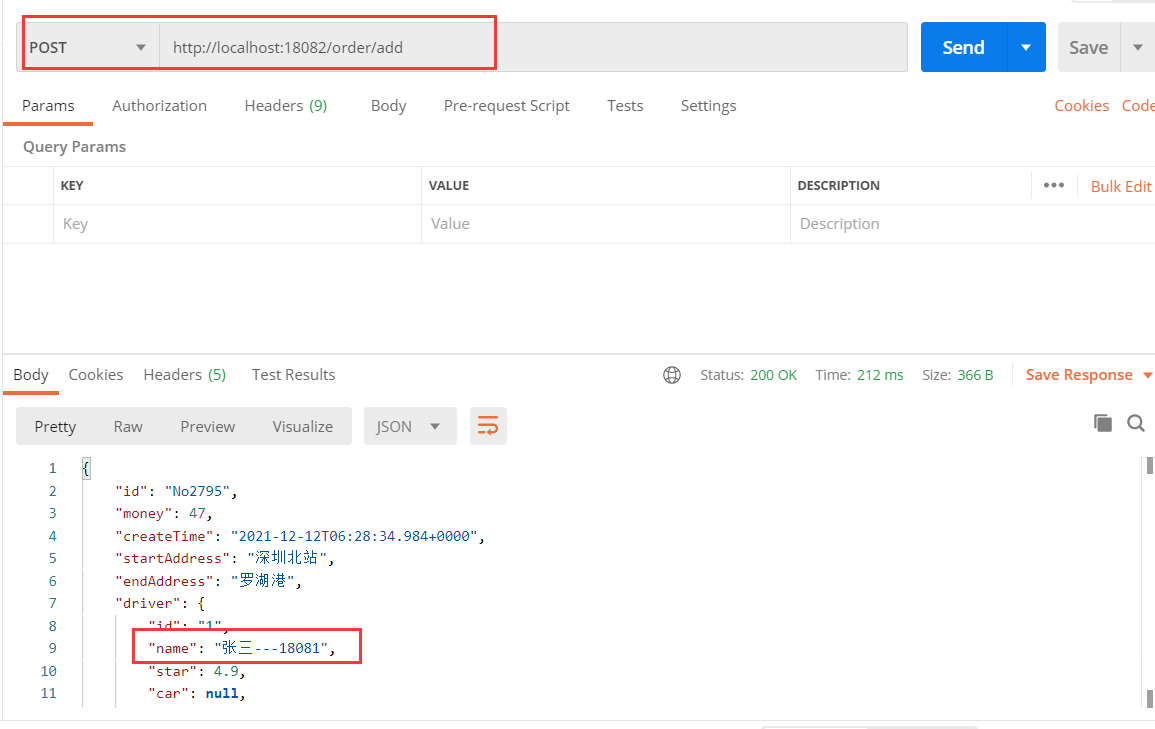Image resolution: width=1155 pixels, height=729 pixels.
Task: Click the Key input in query params
Action: click(236, 224)
